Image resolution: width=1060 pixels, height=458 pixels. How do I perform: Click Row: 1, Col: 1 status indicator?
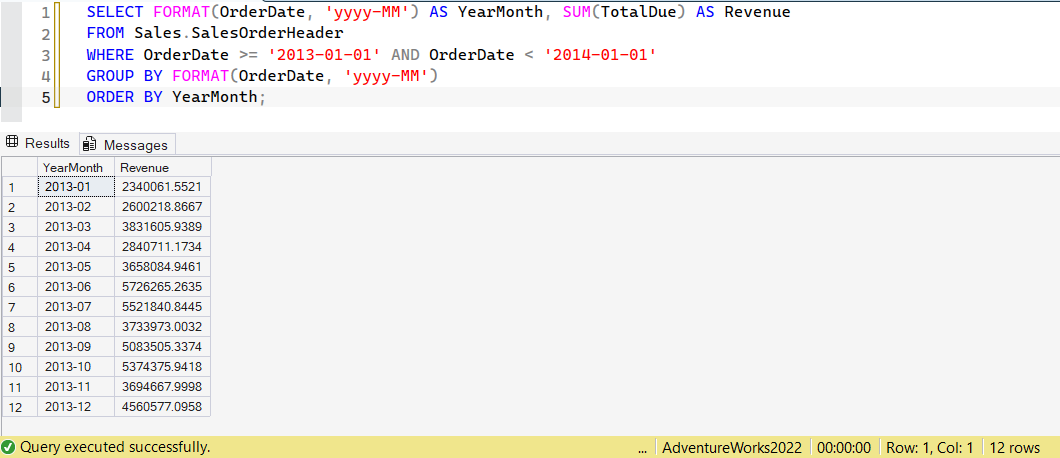[x=930, y=447]
